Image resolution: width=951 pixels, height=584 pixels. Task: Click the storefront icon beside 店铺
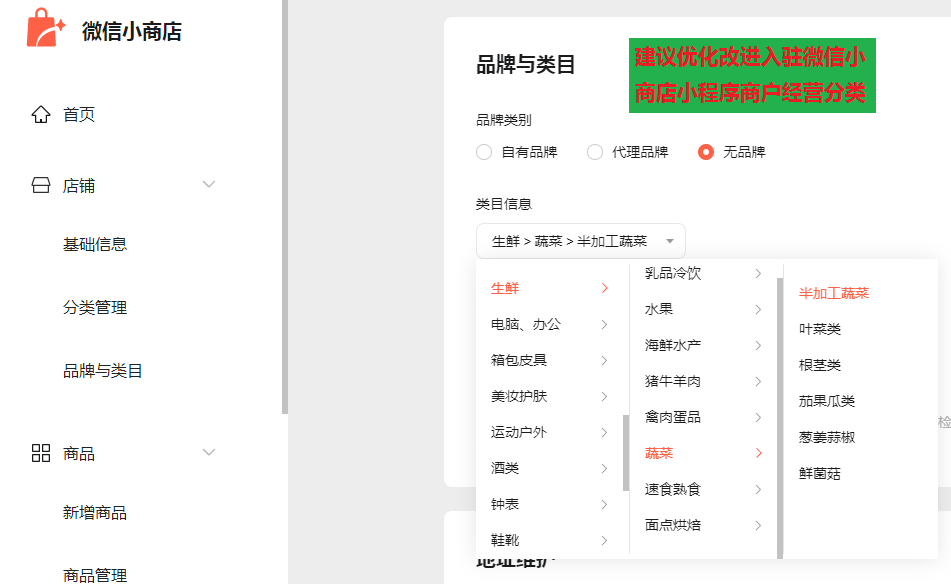coord(41,185)
